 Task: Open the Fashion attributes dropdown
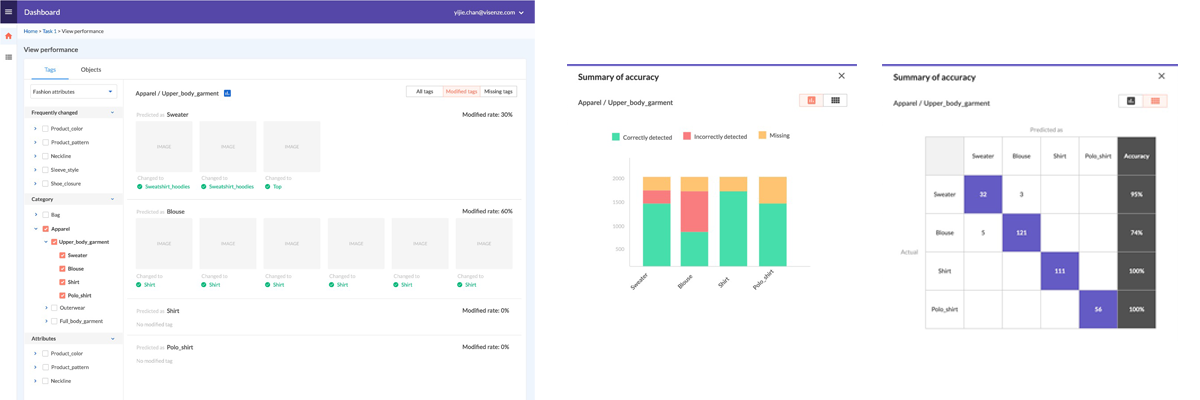pyautogui.click(x=74, y=91)
